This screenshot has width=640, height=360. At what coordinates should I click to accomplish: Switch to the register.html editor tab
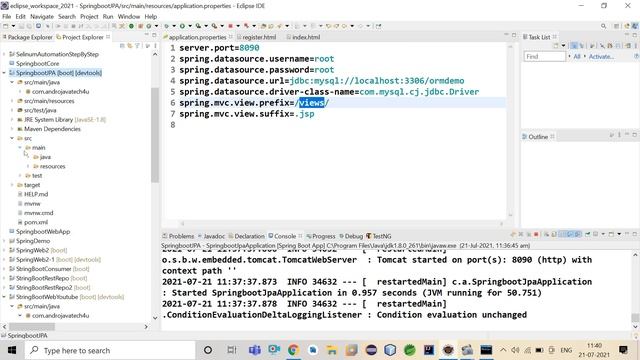(259, 37)
